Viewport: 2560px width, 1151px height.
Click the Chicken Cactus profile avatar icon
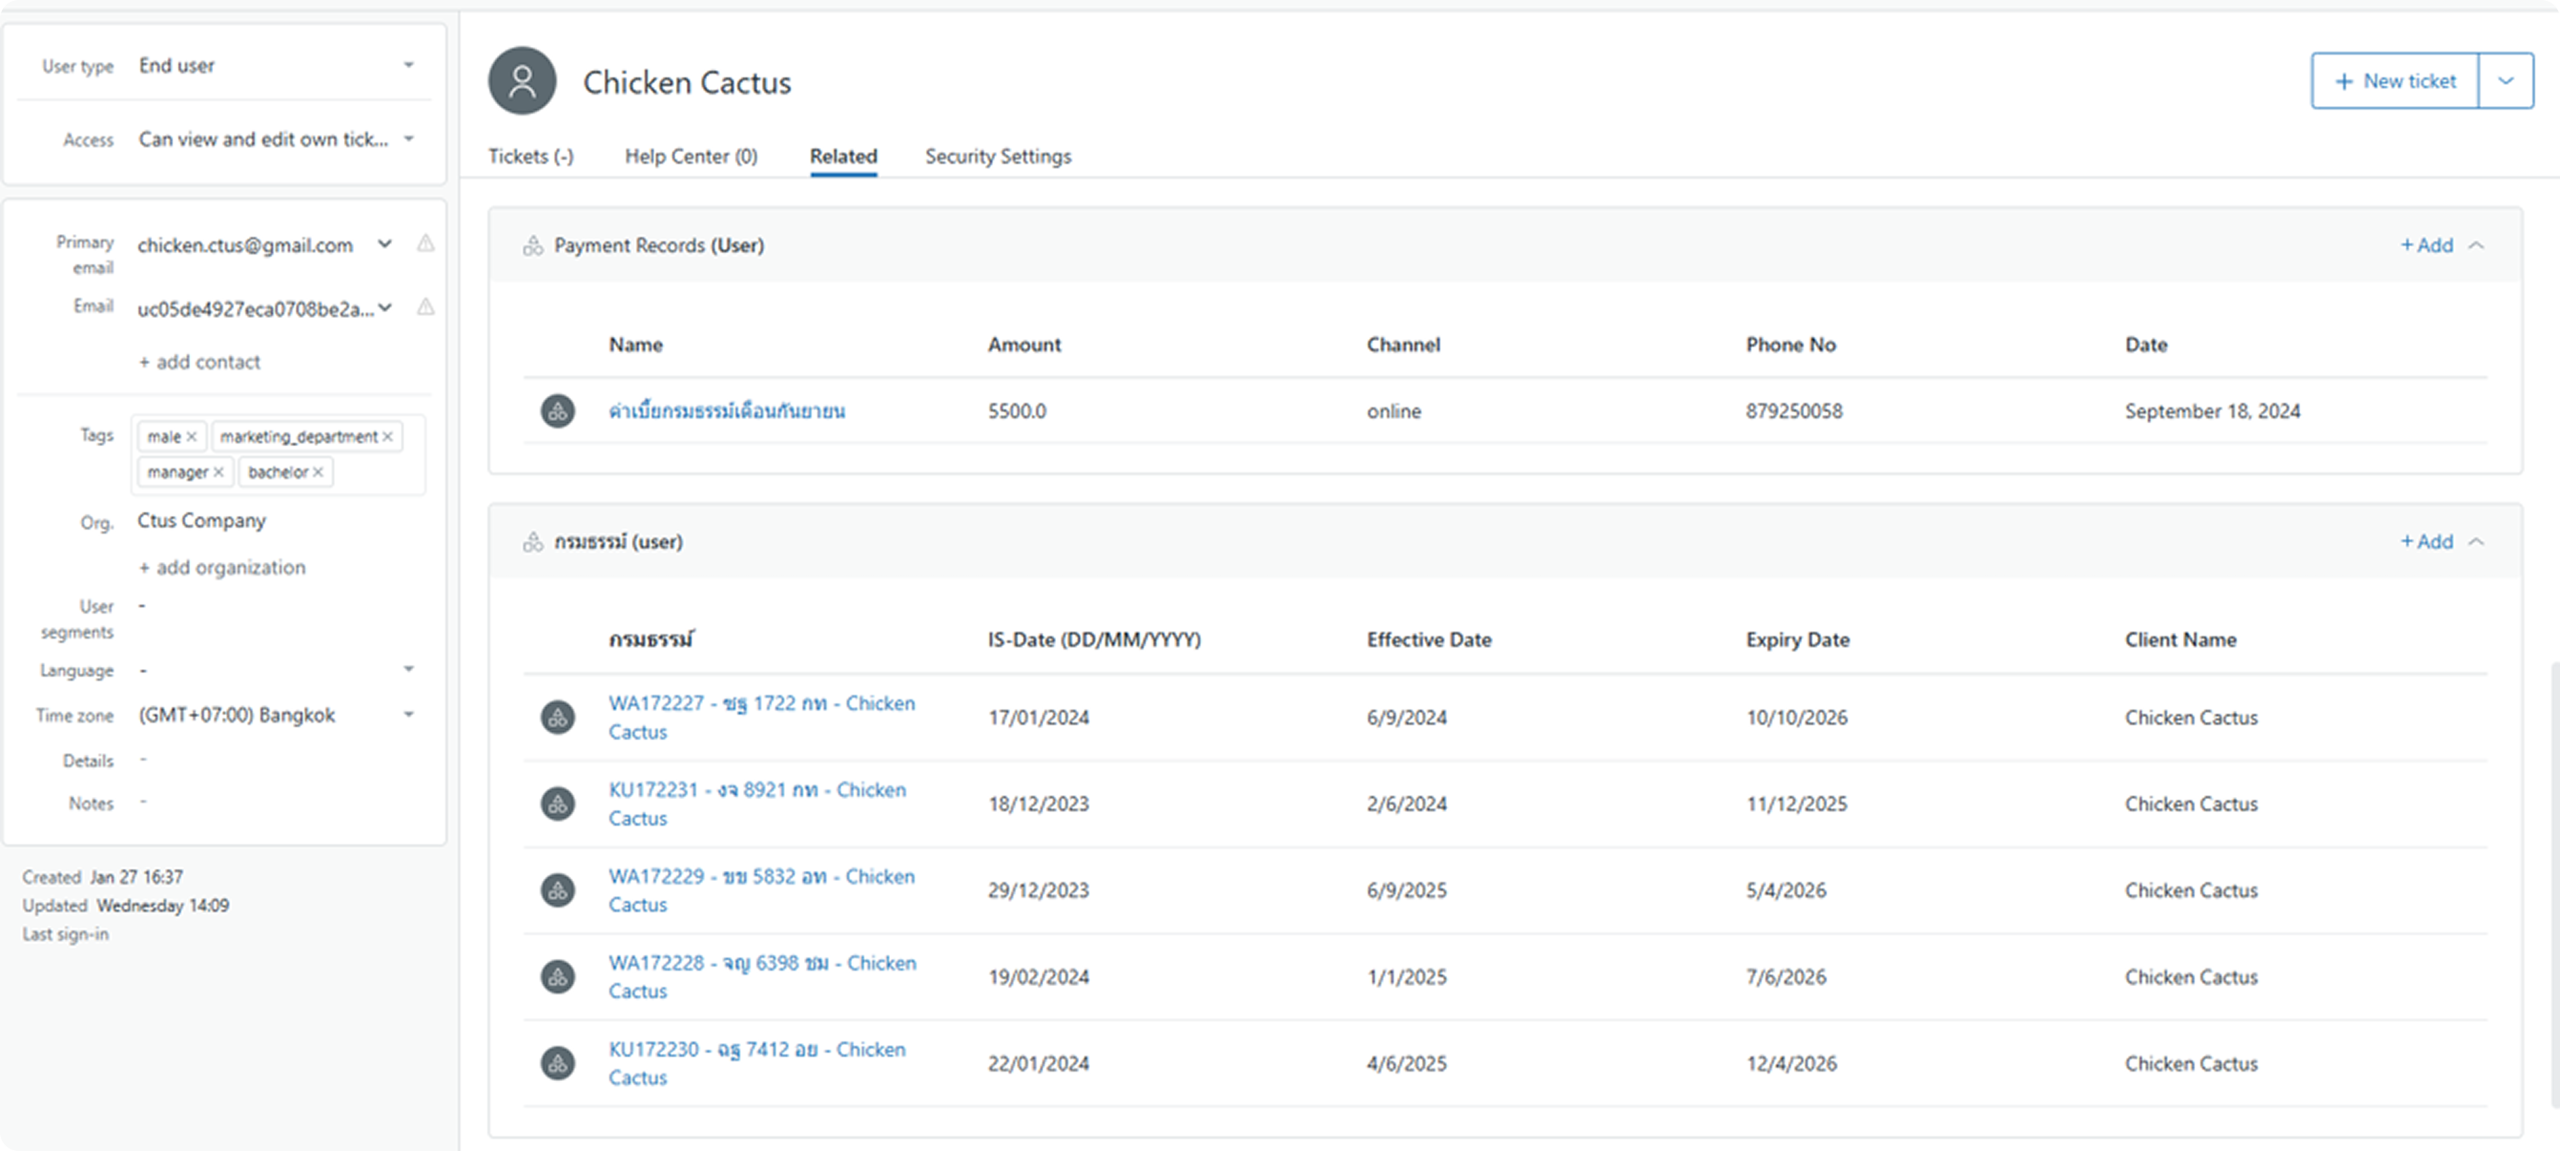[x=522, y=81]
